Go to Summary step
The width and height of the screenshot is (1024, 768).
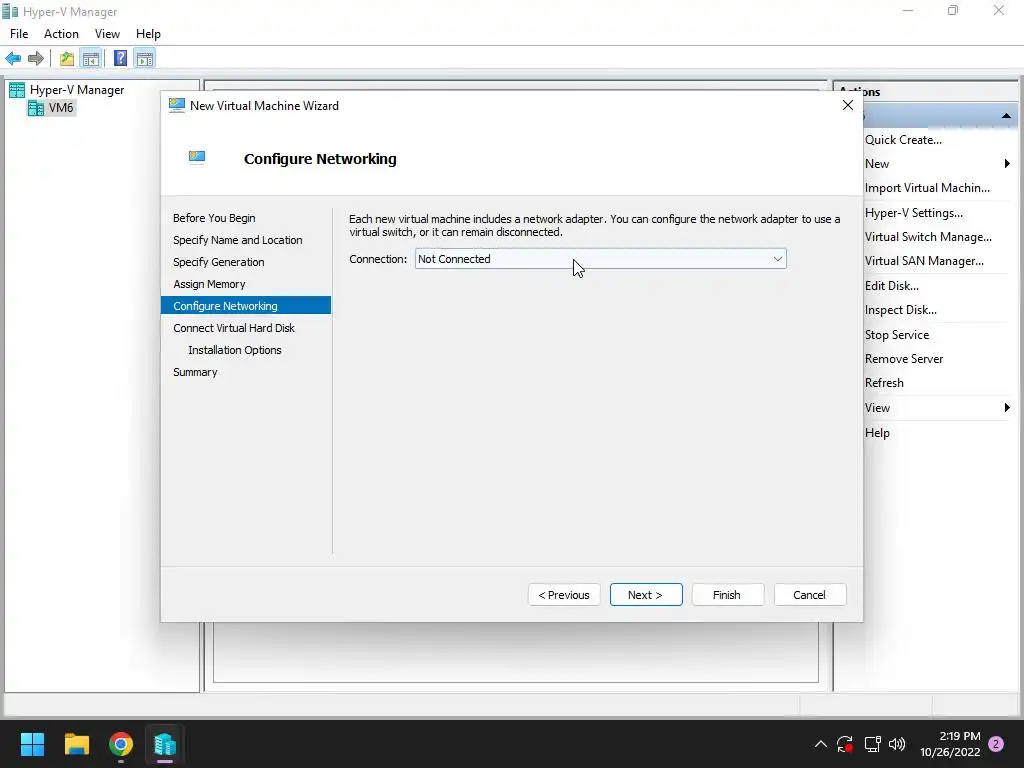tap(195, 372)
